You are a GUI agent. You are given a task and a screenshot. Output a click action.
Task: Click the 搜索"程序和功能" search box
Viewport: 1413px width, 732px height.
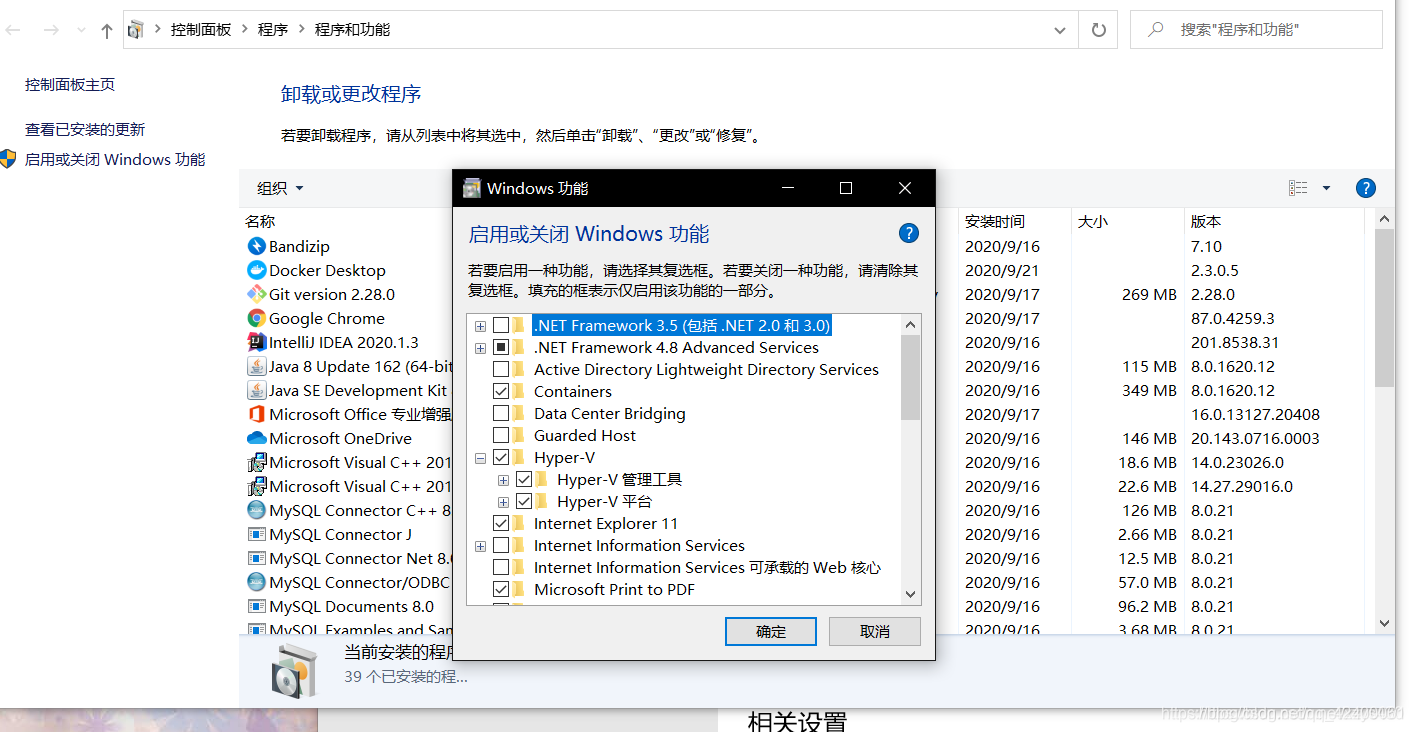1256,30
